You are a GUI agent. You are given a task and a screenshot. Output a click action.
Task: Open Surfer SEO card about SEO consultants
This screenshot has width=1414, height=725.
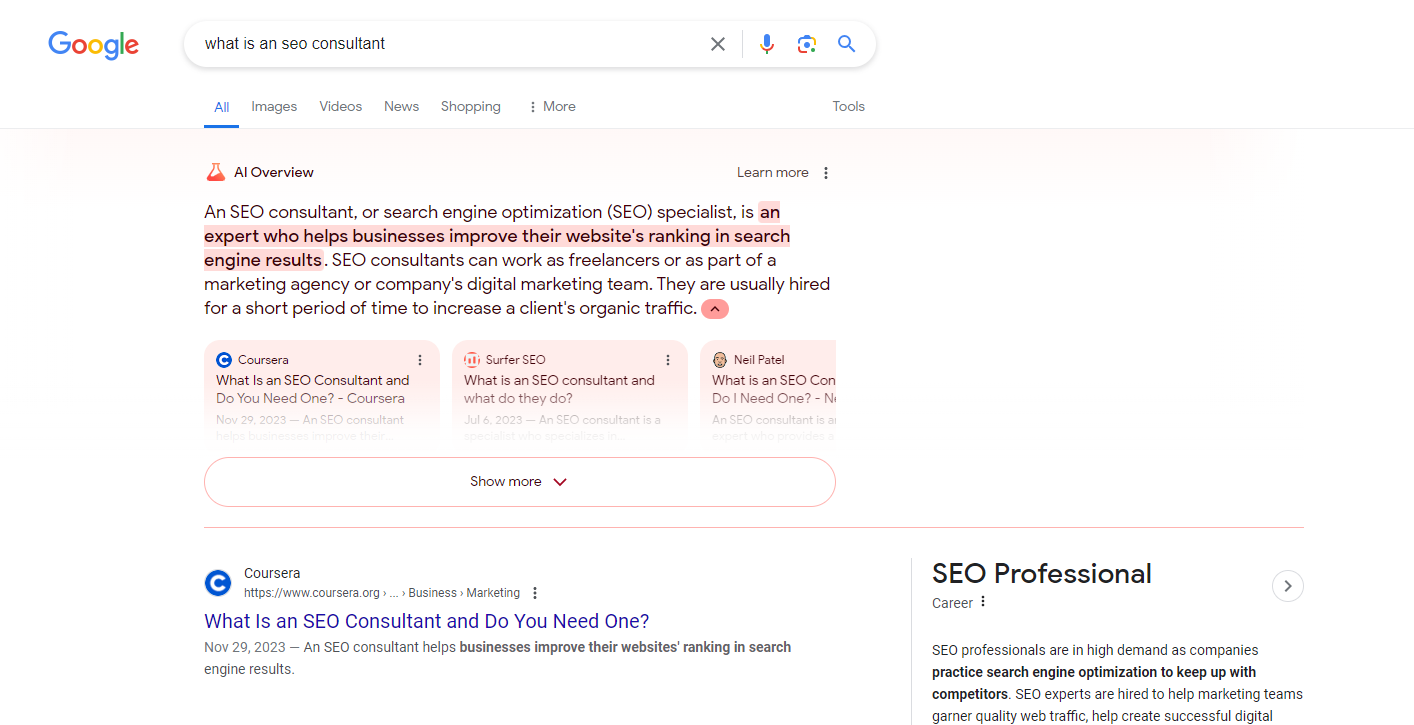click(570, 395)
